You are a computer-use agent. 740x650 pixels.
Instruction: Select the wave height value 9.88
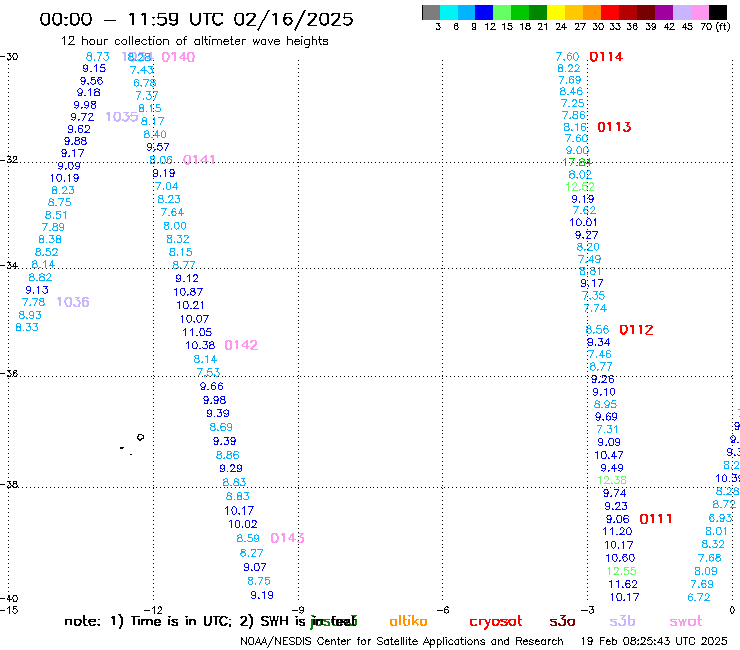(x=76, y=141)
